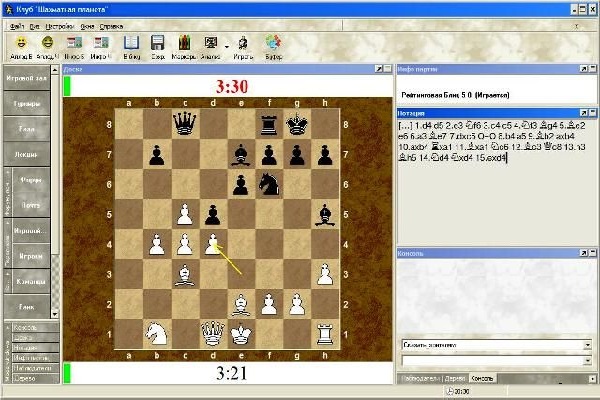Click the sidebar scroll up arrow
The width and height of the screenshot is (600, 400).
click(x=55, y=70)
